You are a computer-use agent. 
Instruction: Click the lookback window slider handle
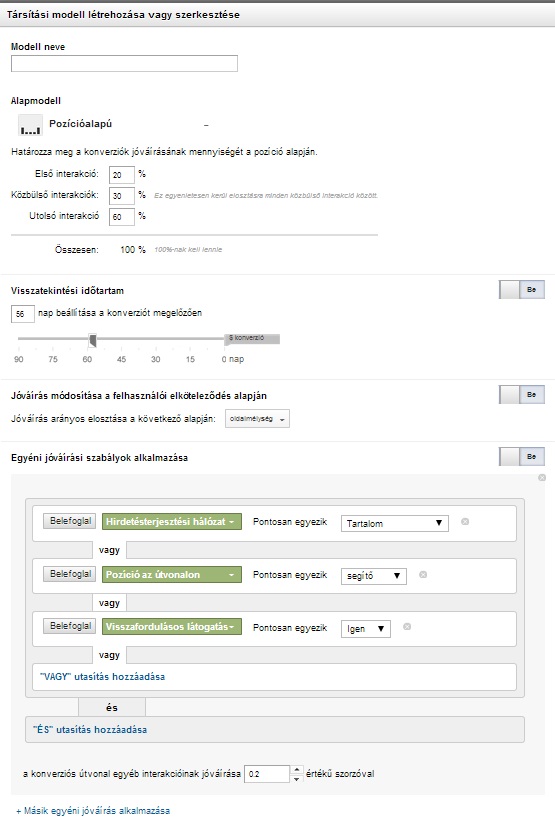[92, 340]
